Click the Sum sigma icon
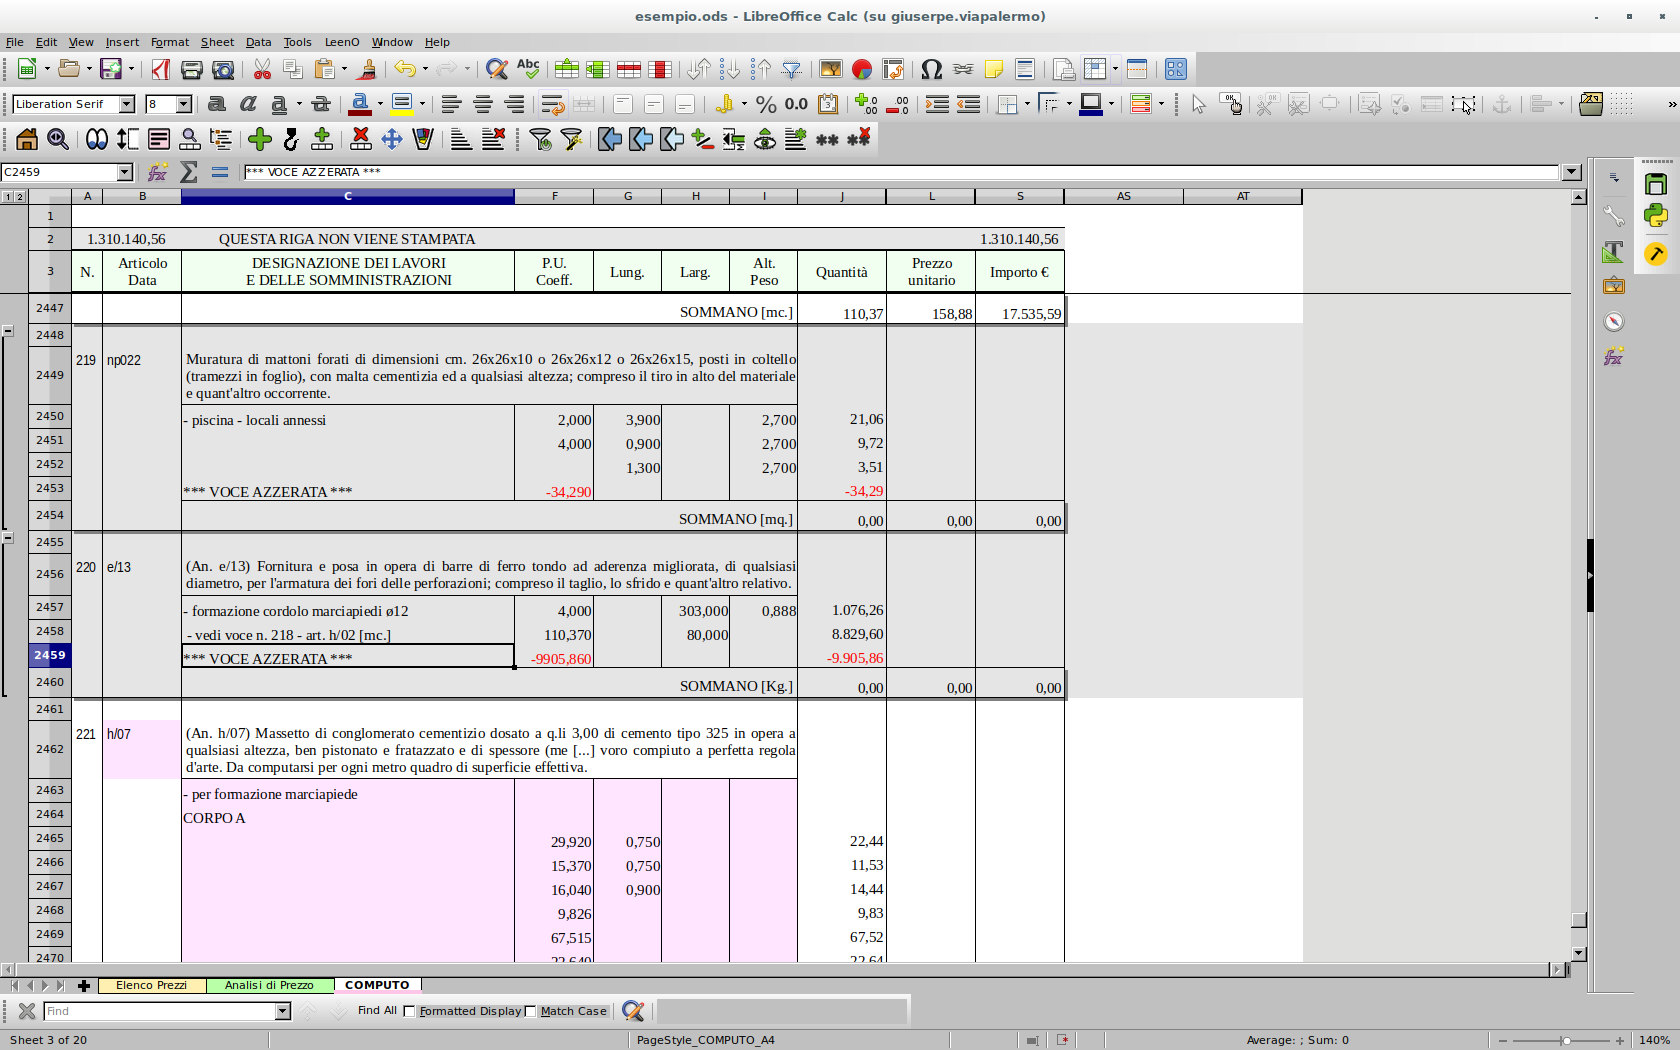1680x1050 pixels. coord(188,172)
